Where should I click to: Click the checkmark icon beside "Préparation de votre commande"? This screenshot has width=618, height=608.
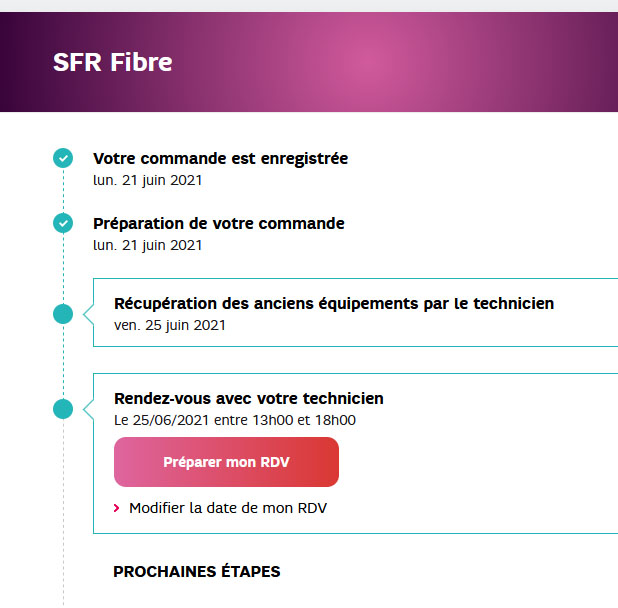(63, 223)
